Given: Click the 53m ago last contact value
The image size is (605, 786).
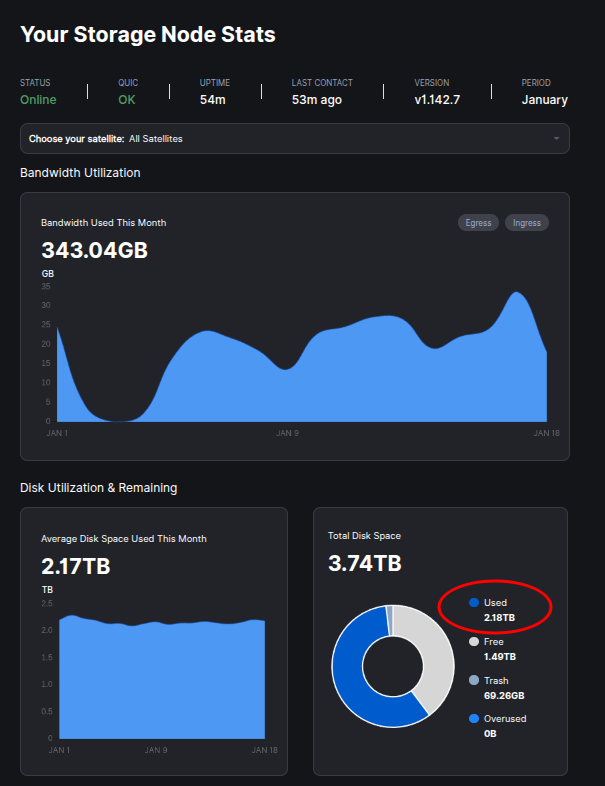Looking at the screenshot, I should click(x=319, y=100).
